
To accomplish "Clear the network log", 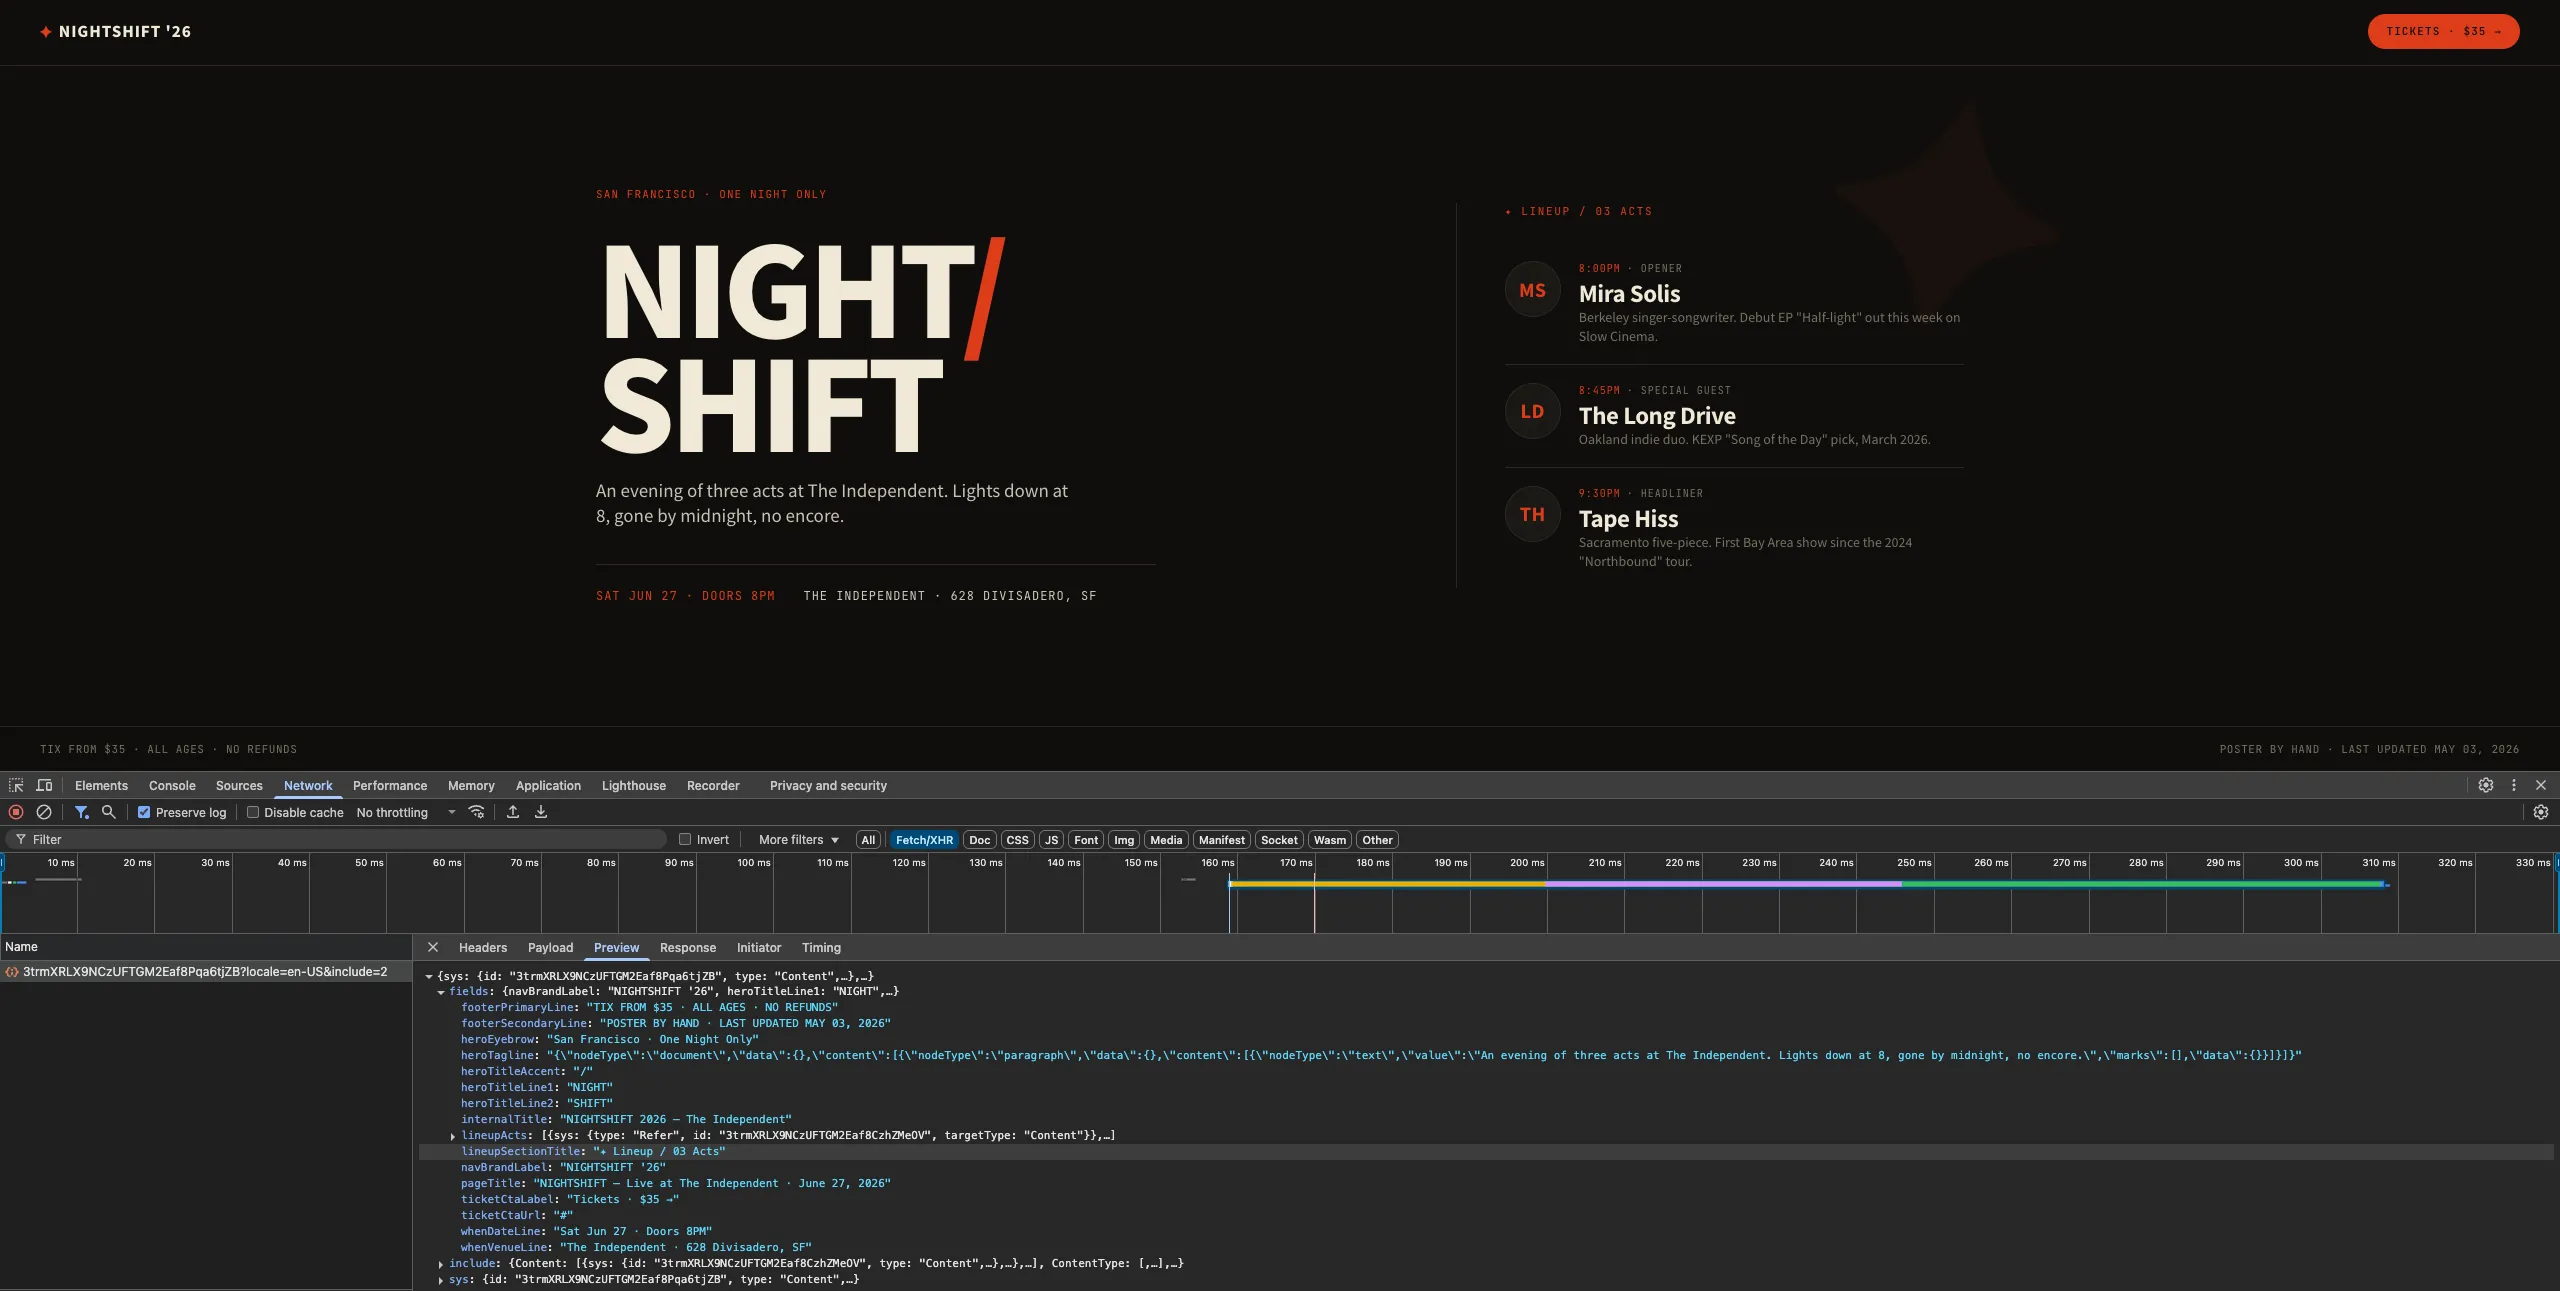I will point(44,812).
